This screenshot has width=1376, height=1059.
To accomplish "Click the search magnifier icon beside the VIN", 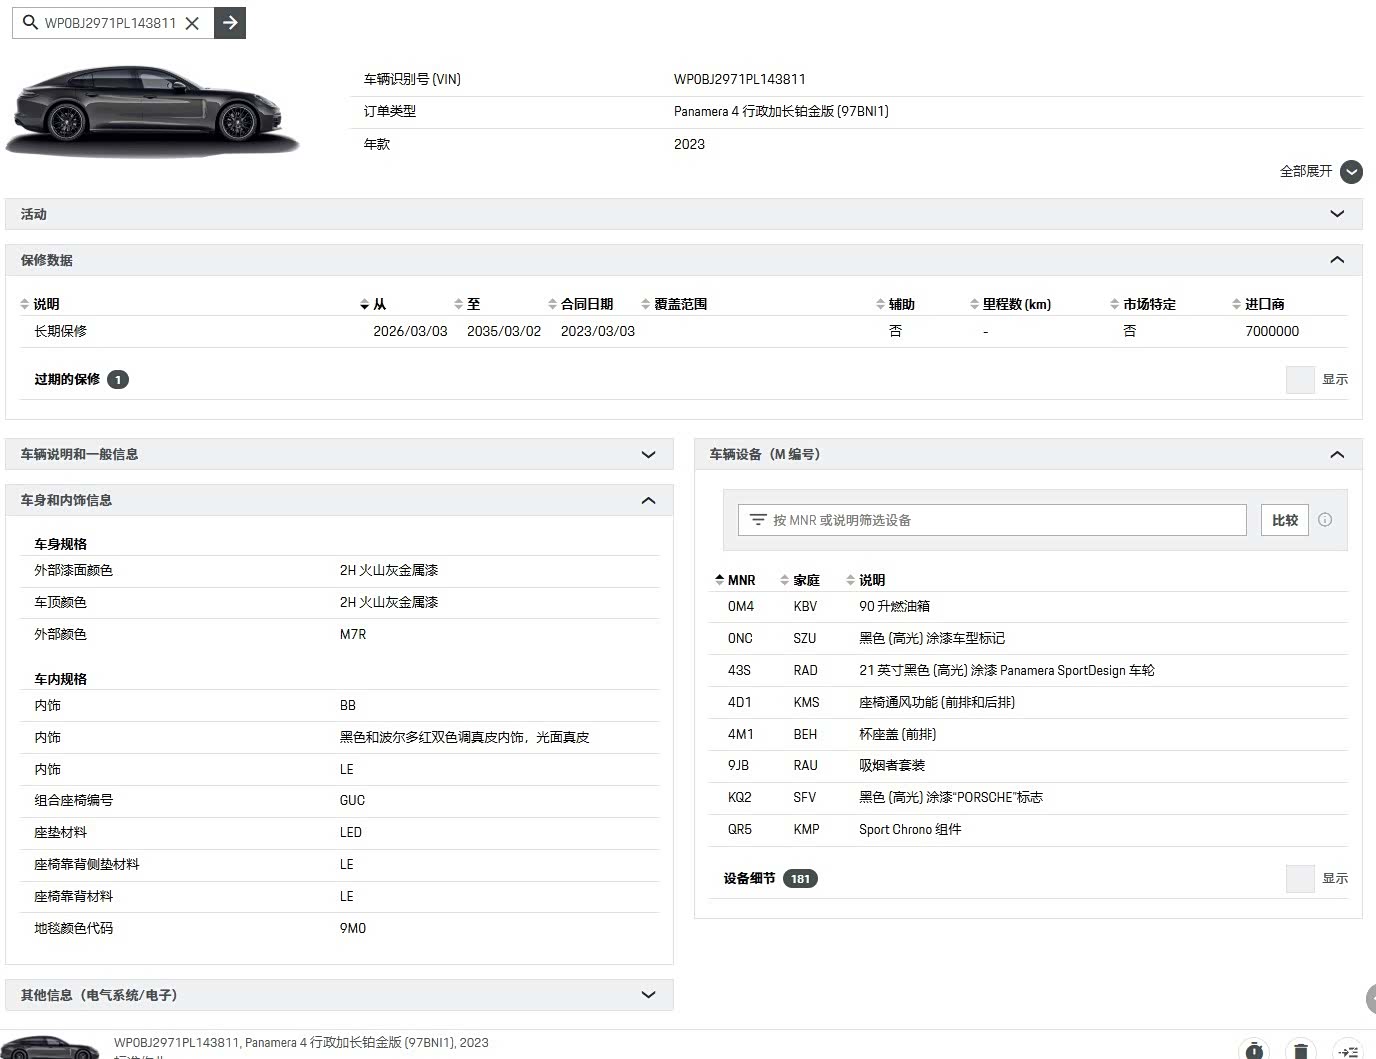I will coord(30,22).
